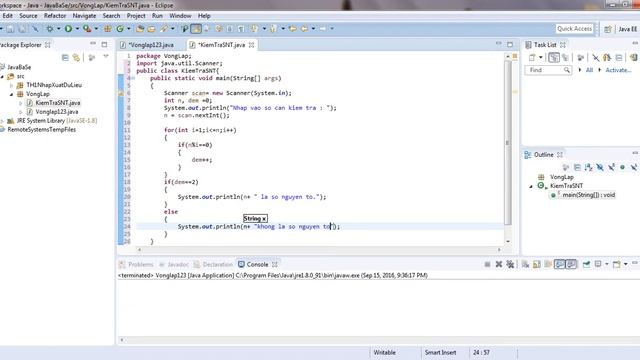Close the KiemTraSNT.java editor tab

251,45
